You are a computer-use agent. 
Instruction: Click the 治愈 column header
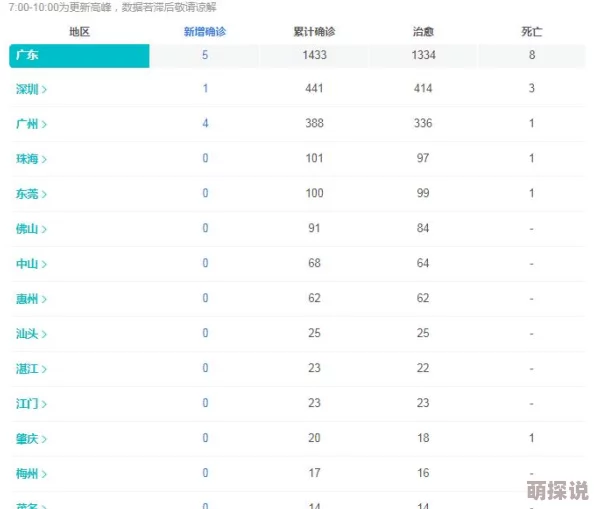423,31
